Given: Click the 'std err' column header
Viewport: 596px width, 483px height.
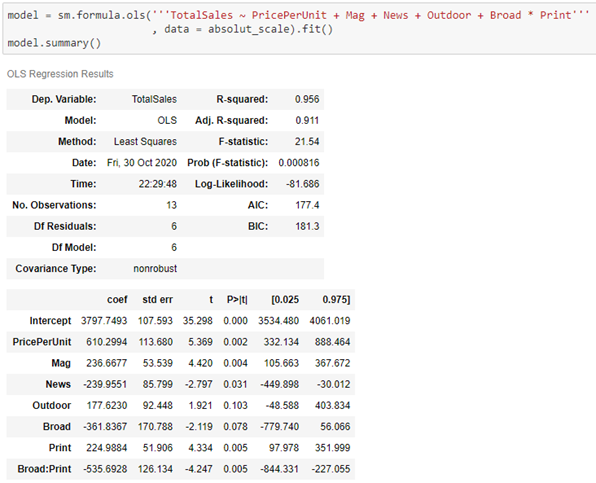Looking at the screenshot, I should click(157, 300).
